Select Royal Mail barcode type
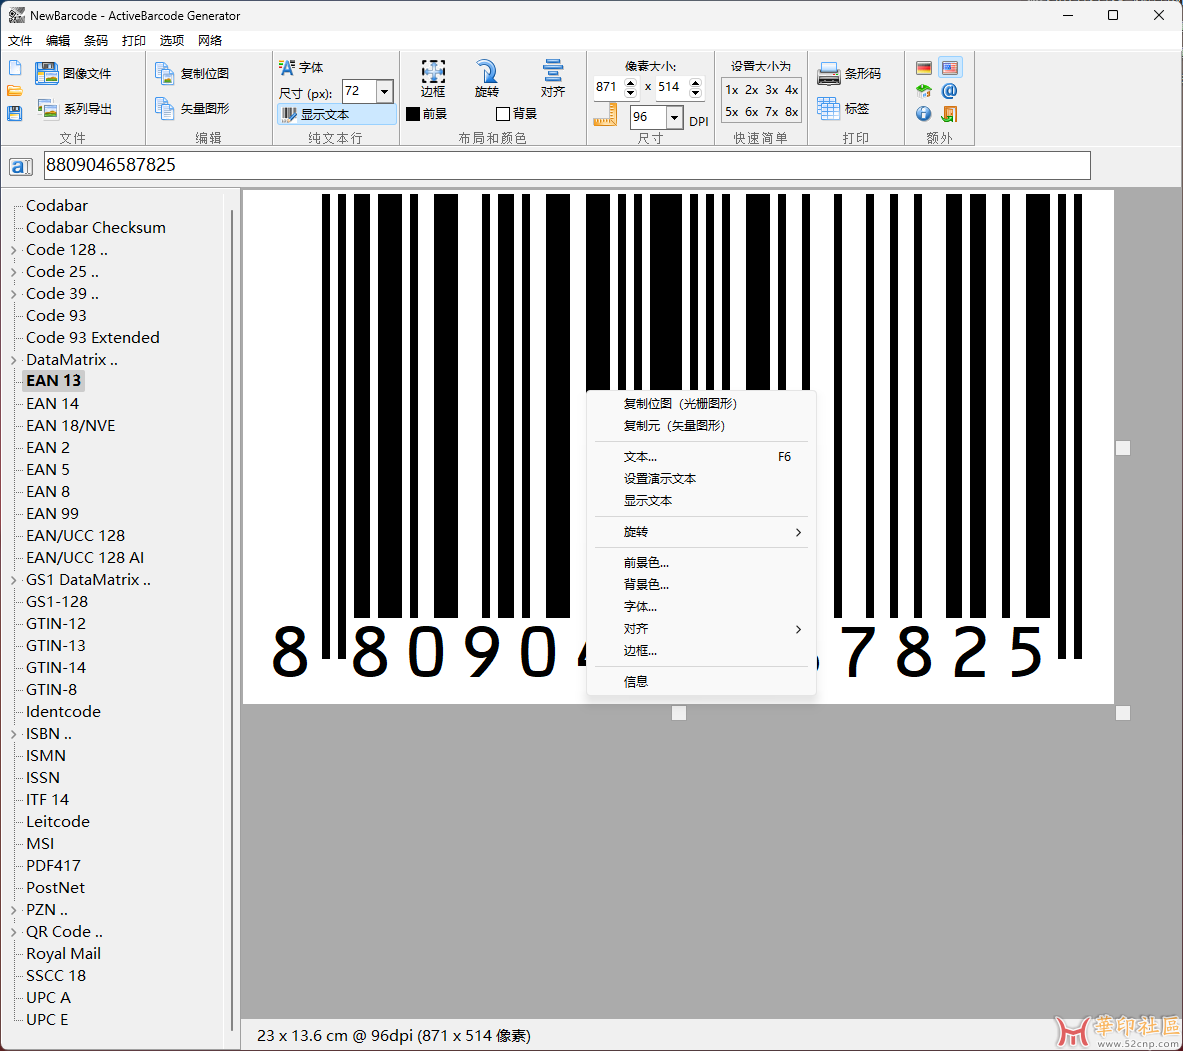This screenshot has height=1051, width=1183. click(x=63, y=954)
